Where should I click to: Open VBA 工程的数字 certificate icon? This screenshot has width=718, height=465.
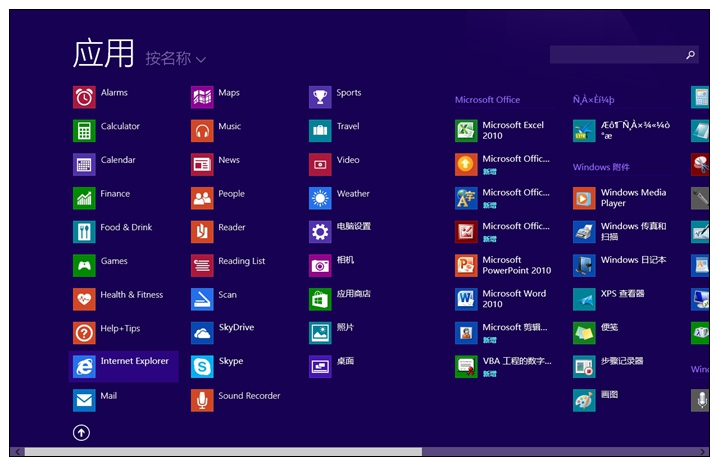coord(466,367)
